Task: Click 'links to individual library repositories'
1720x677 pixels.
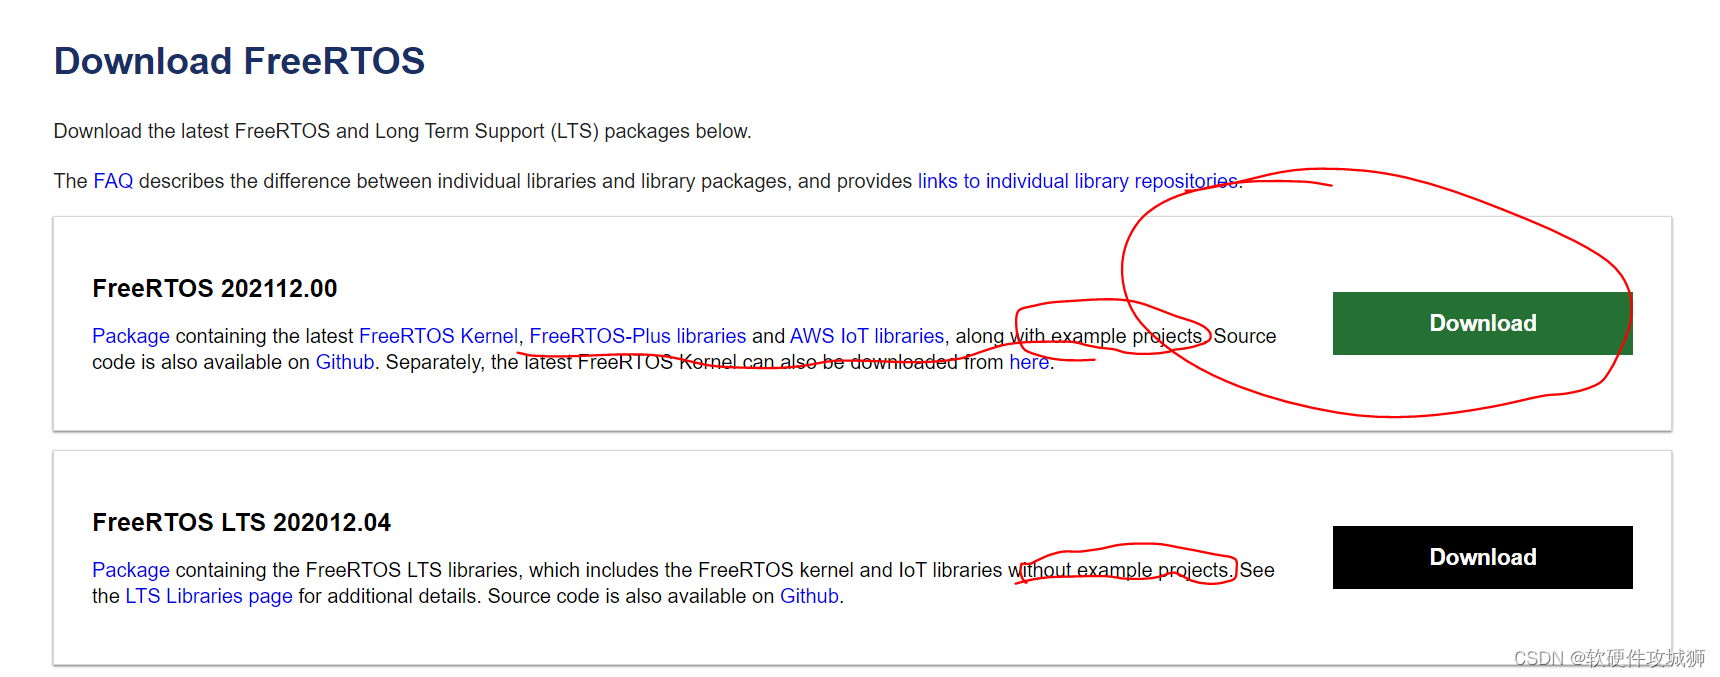Action: (1076, 181)
